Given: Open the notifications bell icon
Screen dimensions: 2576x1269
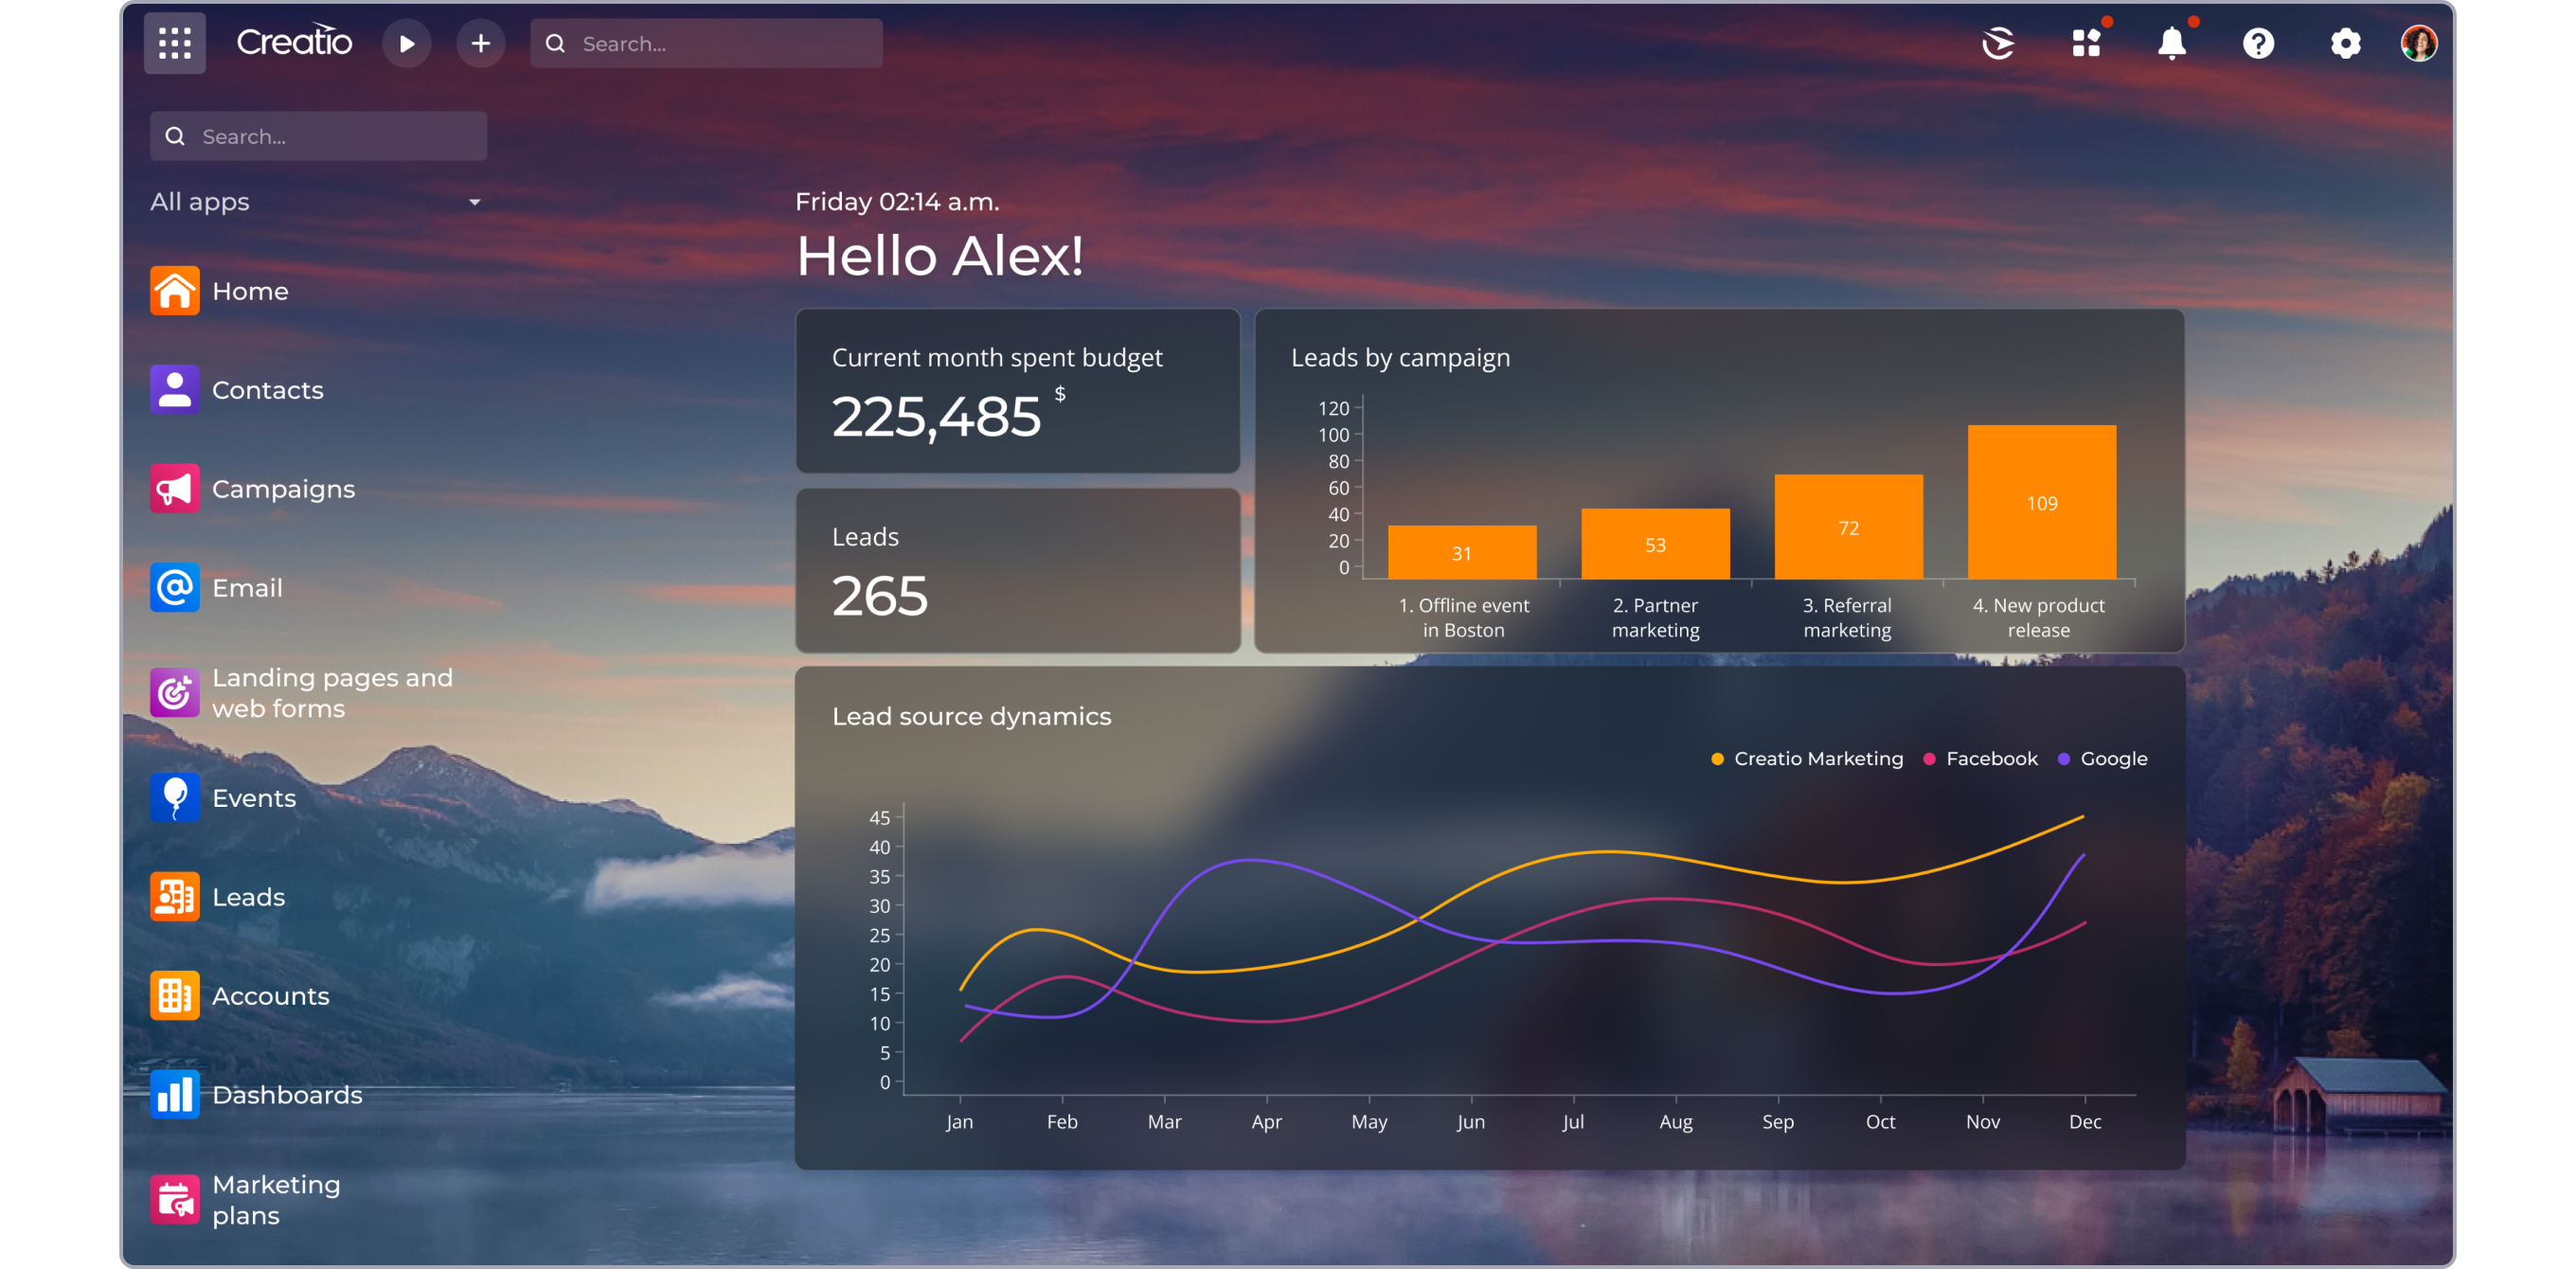Looking at the screenshot, I should tap(2171, 43).
